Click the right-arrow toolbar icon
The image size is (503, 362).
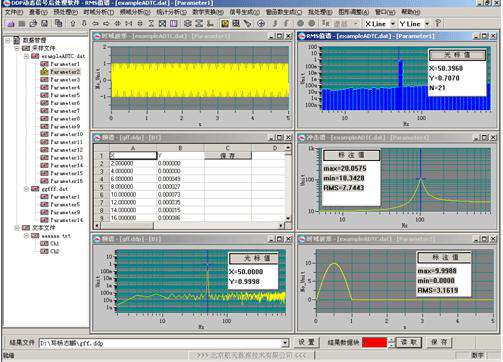[106, 24]
